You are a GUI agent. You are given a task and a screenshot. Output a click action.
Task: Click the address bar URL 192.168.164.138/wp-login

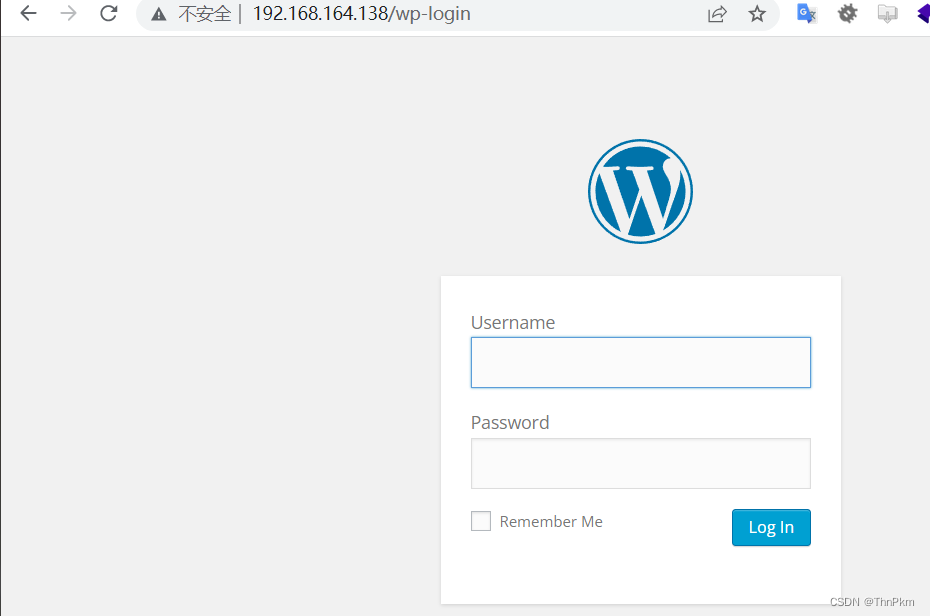(x=362, y=14)
